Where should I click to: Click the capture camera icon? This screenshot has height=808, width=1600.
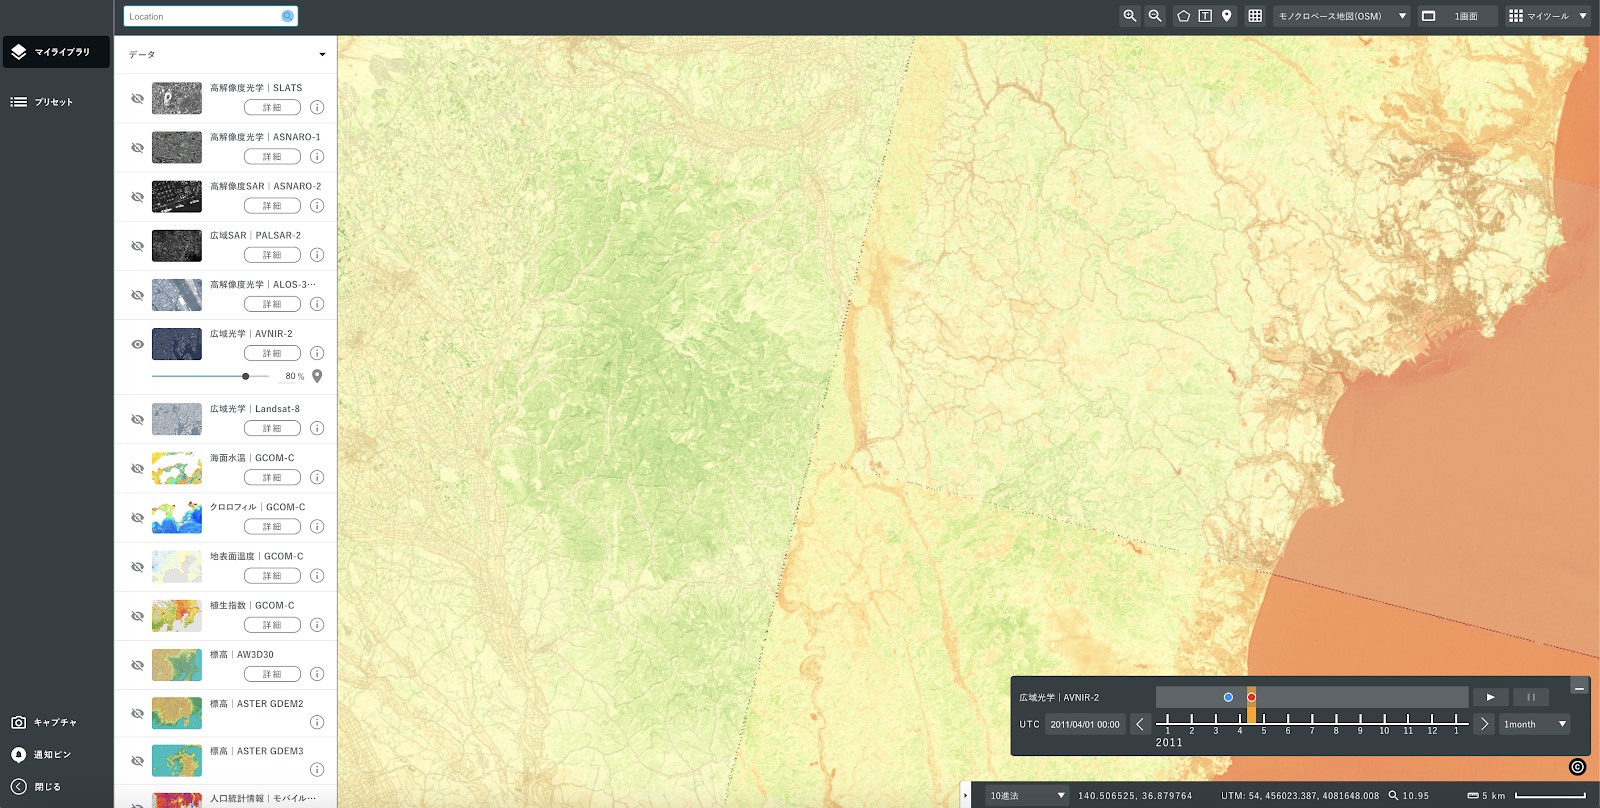pyautogui.click(x=18, y=722)
